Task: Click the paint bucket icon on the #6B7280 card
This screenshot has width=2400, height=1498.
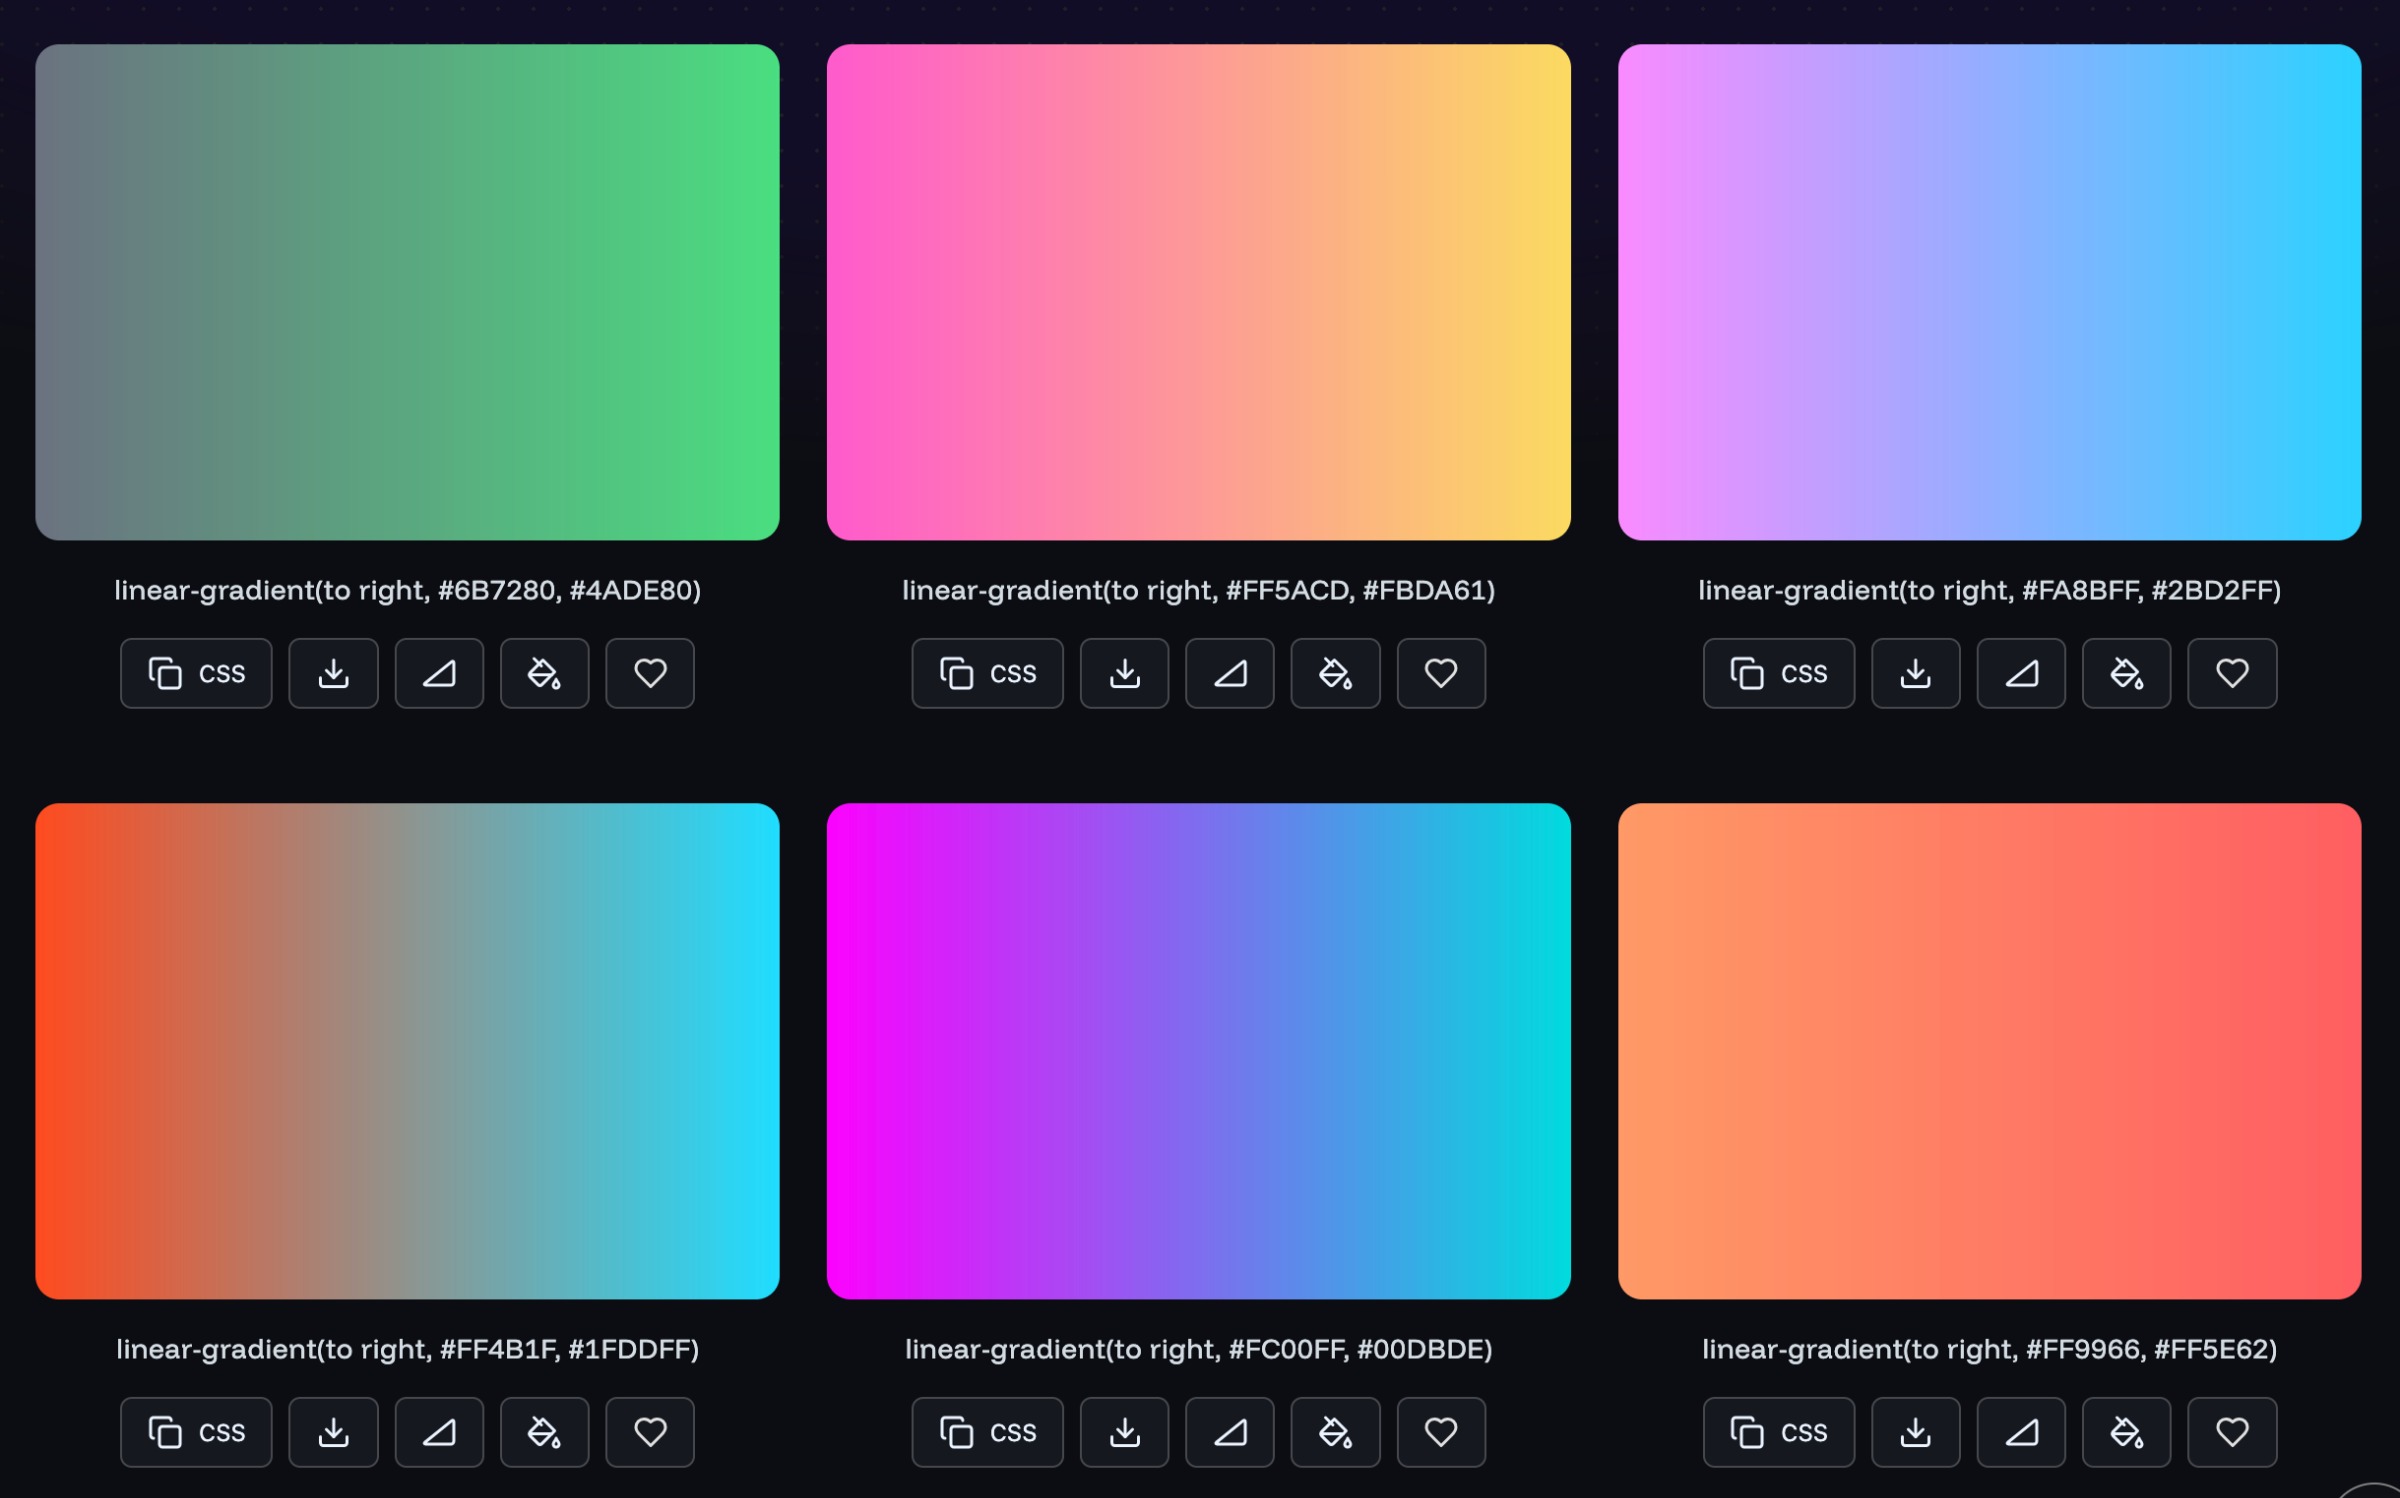Action: point(544,673)
